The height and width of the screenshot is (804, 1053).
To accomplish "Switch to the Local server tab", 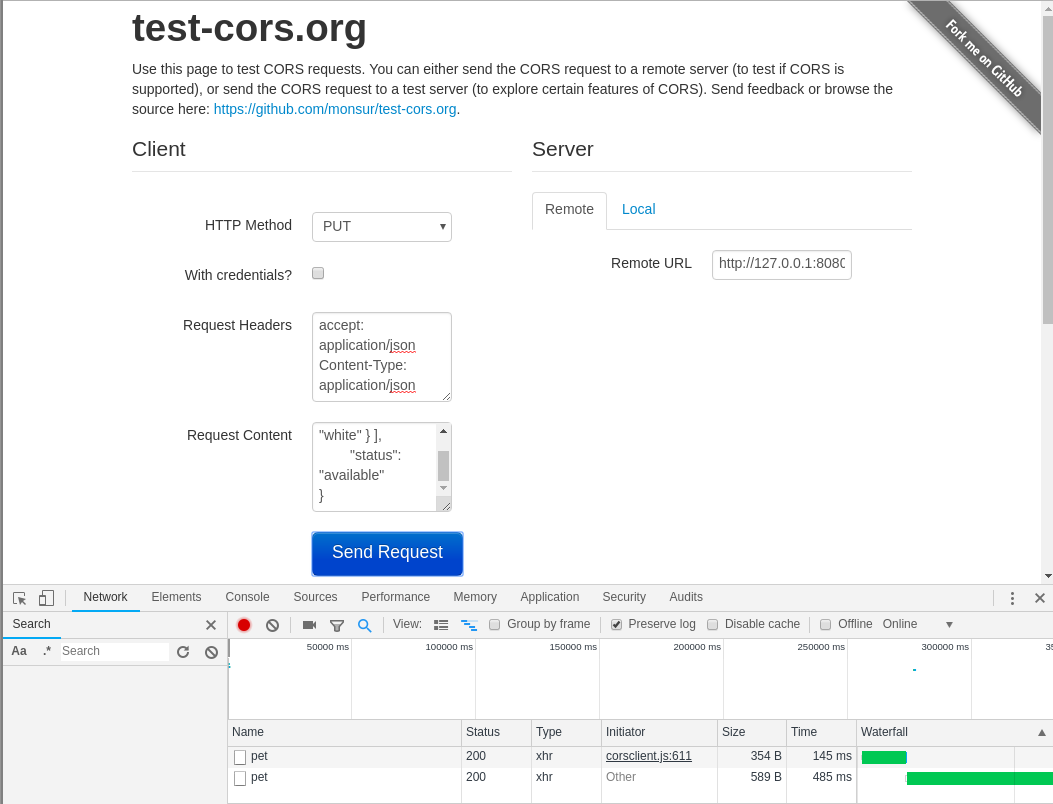I will tap(638, 210).
